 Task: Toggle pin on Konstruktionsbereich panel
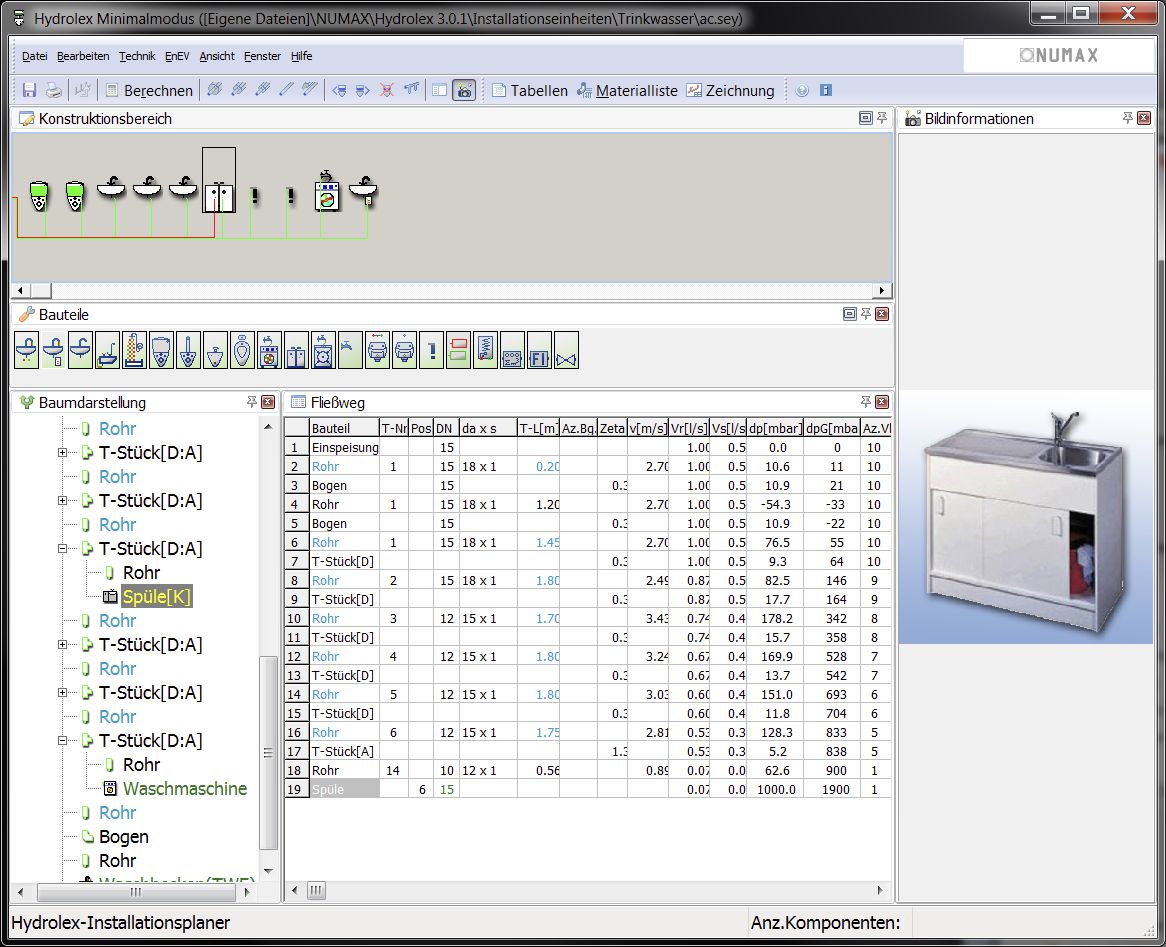[882, 118]
